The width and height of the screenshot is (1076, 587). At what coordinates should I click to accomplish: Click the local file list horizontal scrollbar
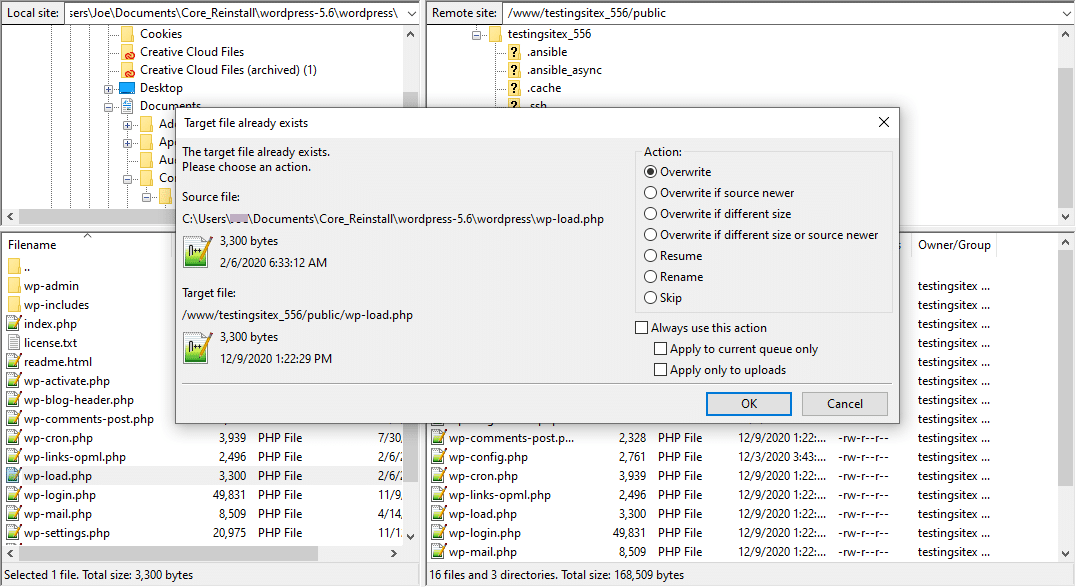pos(160,553)
